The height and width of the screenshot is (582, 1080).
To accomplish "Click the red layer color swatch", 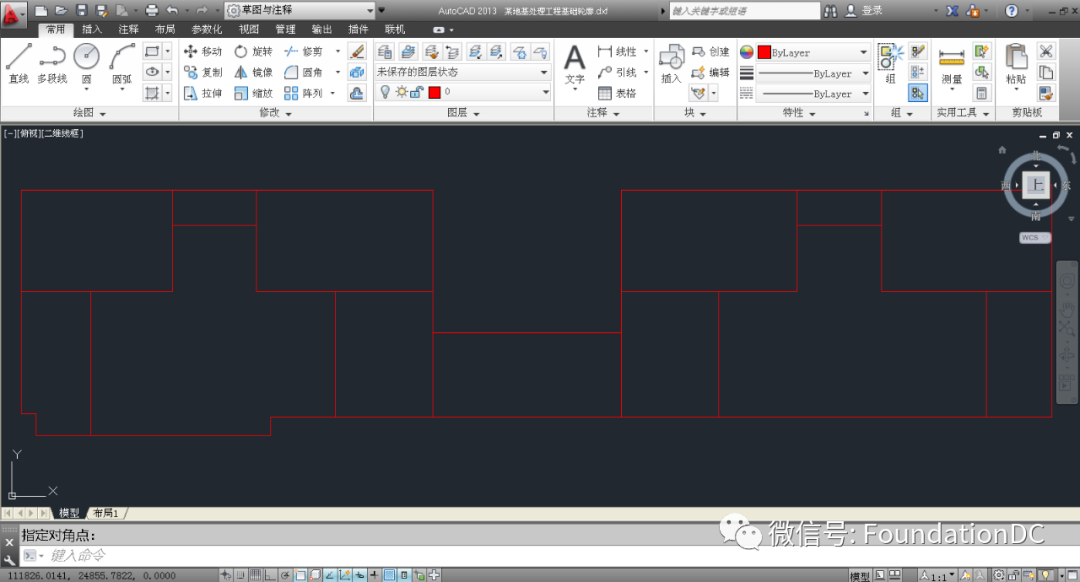I will [434, 92].
